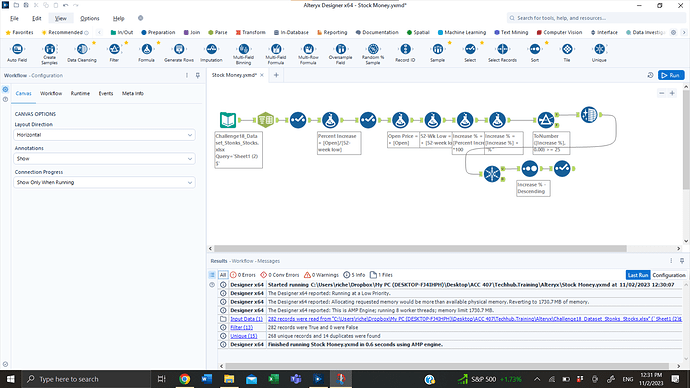
Task: Select the Create Samples tool
Action: coord(49,53)
